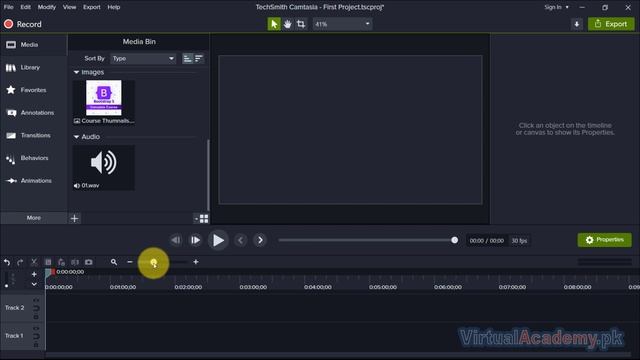Zoom in timeline with plus icon
The image size is (640, 360).
[196, 262]
